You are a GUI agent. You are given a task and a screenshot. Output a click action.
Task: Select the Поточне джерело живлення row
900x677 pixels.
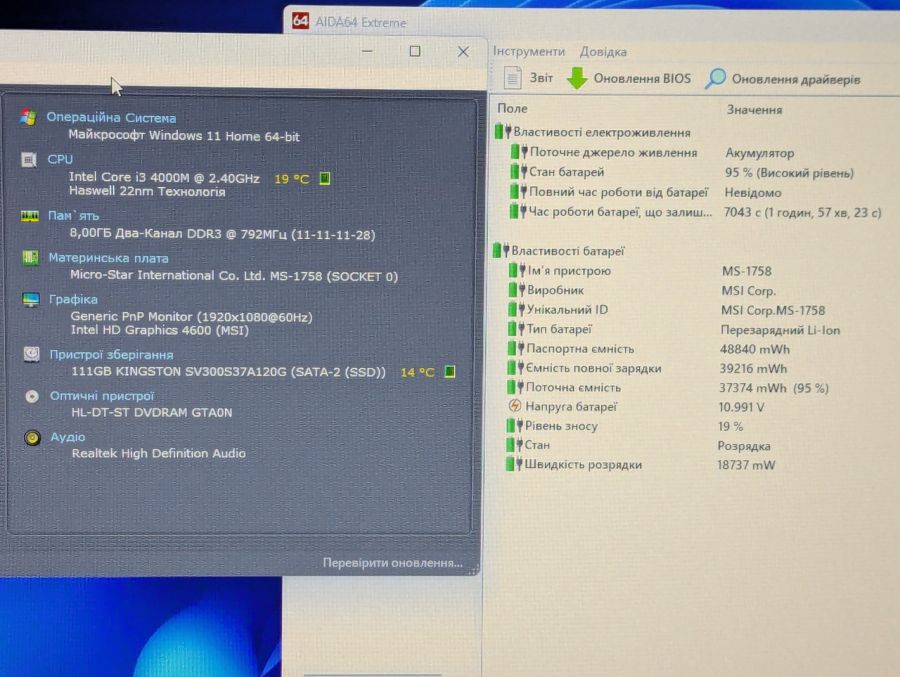651,153
